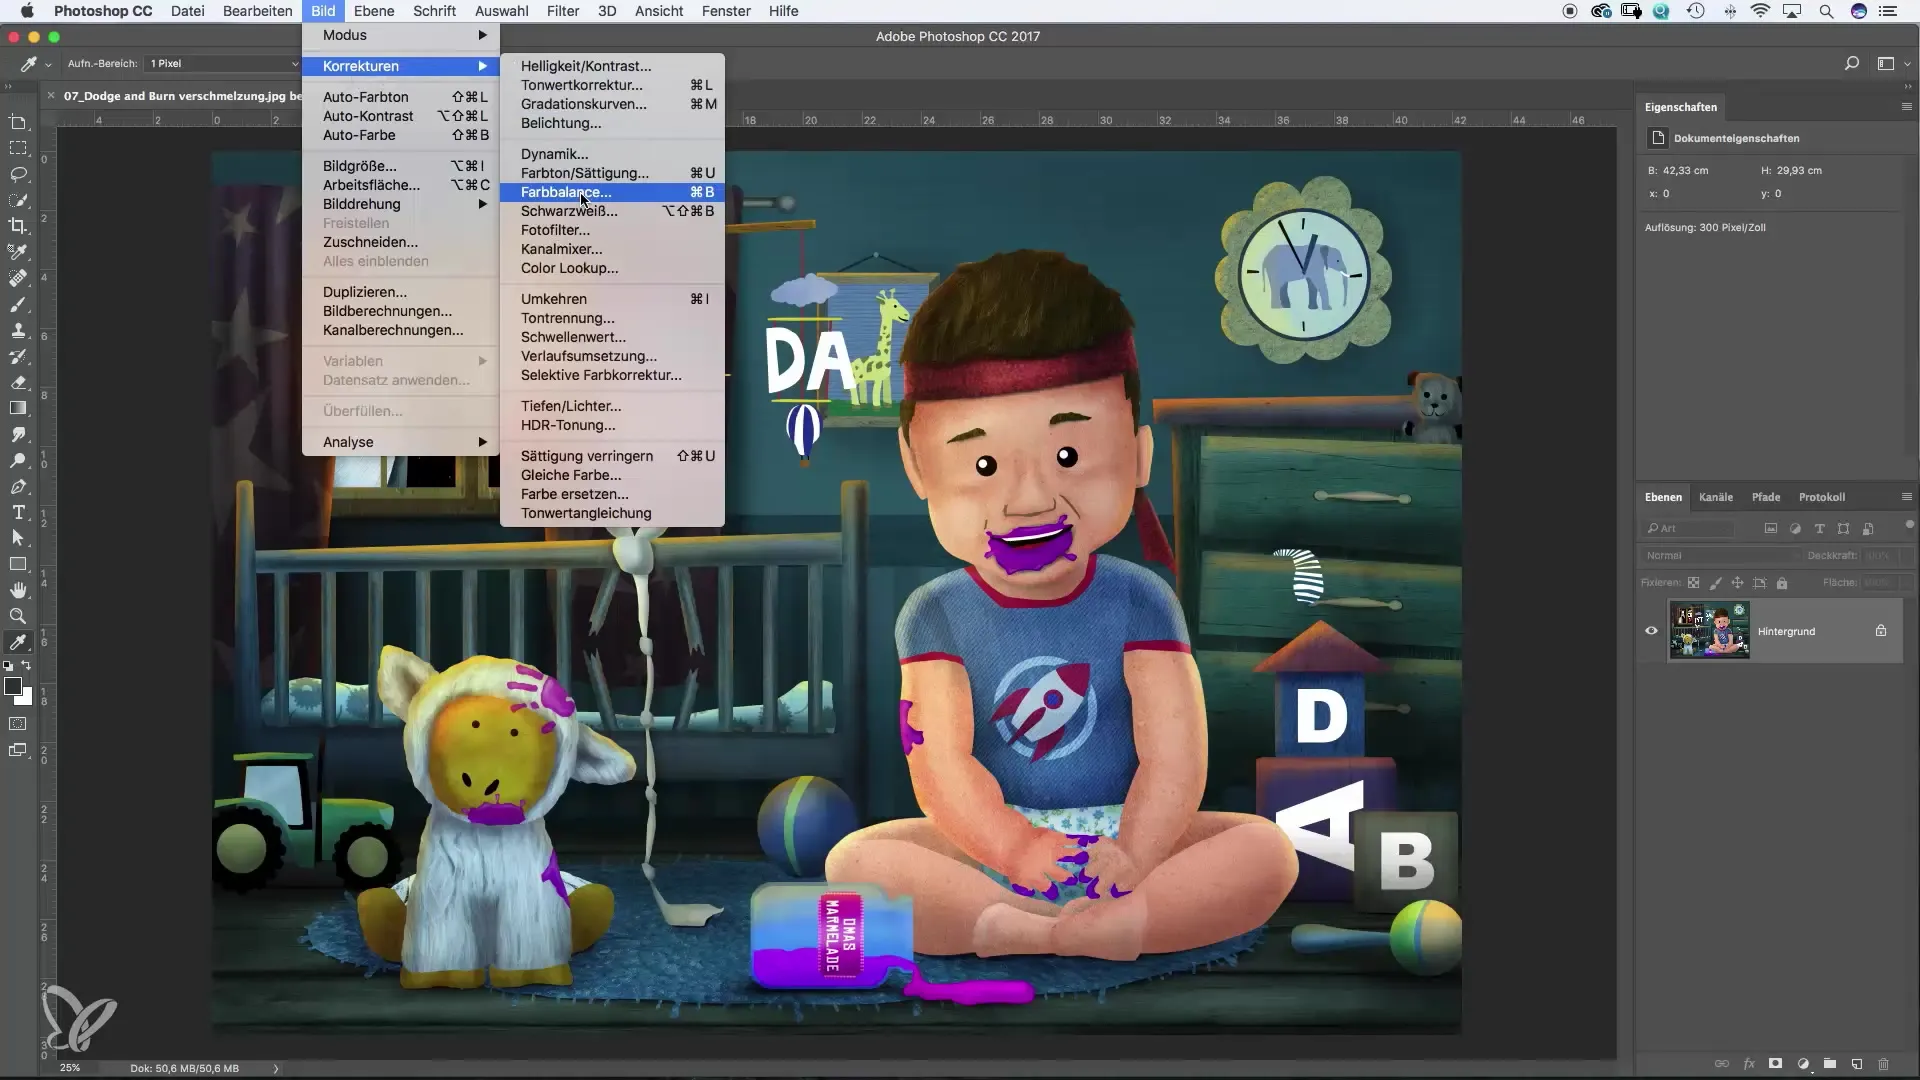Image resolution: width=1920 pixels, height=1080 pixels.
Task: Select the Rectangle shape tool
Action: [x=18, y=564]
